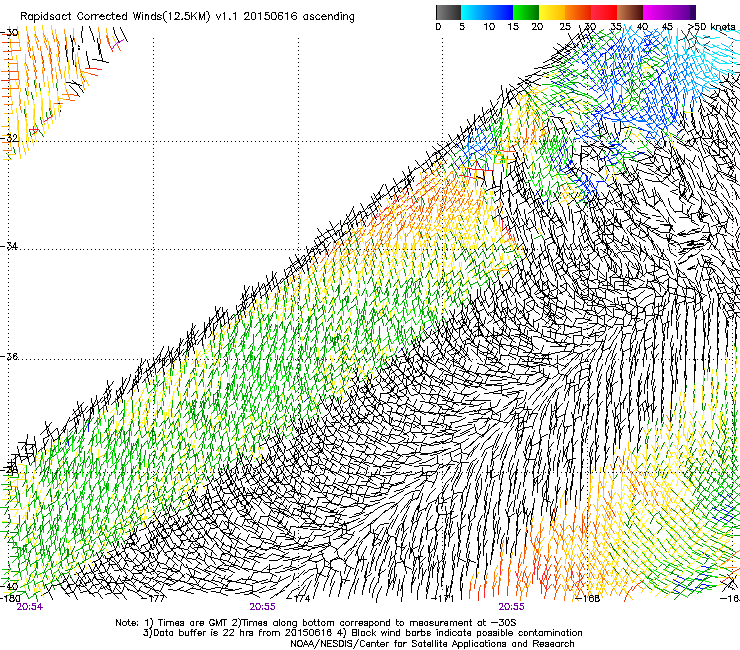Click the '-177' longitude axis label

coord(154,598)
